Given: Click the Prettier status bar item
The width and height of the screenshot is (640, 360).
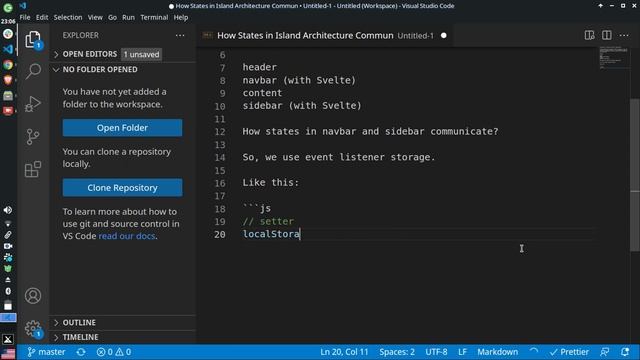Looking at the screenshot, I should (x=569, y=352).
